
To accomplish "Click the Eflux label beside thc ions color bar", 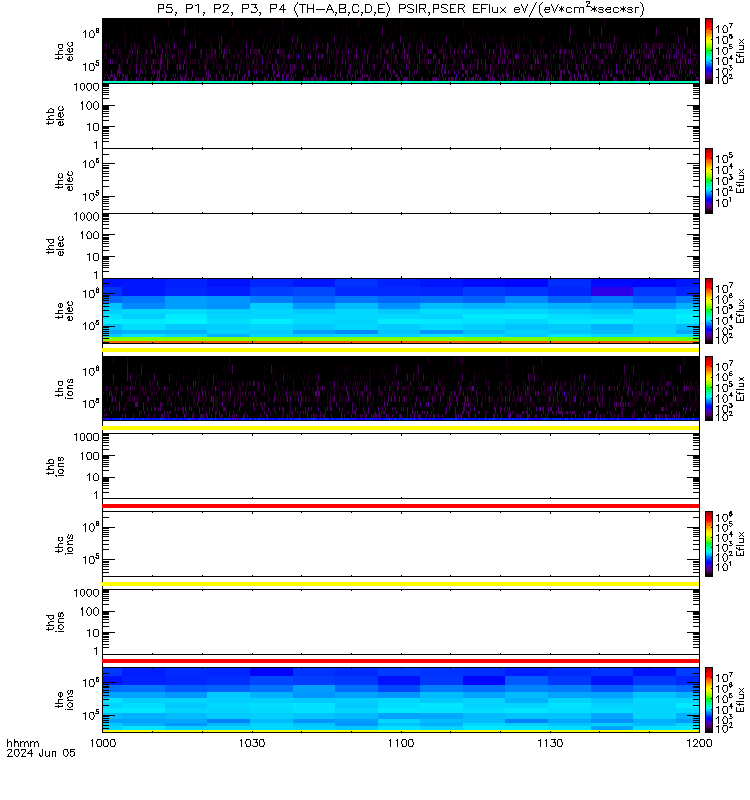I will click(x=740, y=544).
